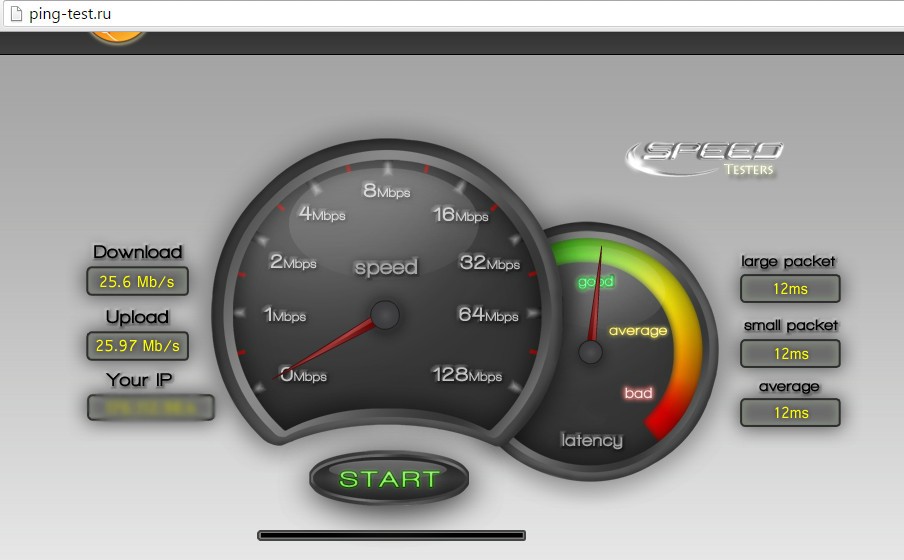Click the progress bar below START
This screenshot has width=904, height=560.
(x=391, y=536)
